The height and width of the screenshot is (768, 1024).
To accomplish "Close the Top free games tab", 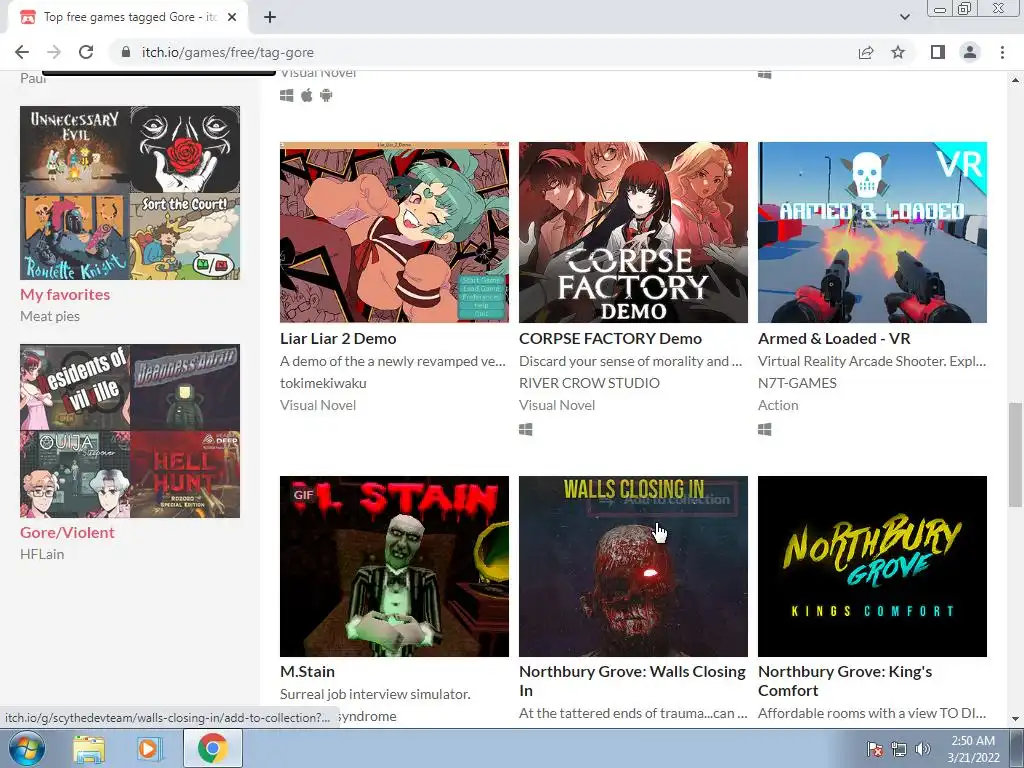I will [232, 17].
